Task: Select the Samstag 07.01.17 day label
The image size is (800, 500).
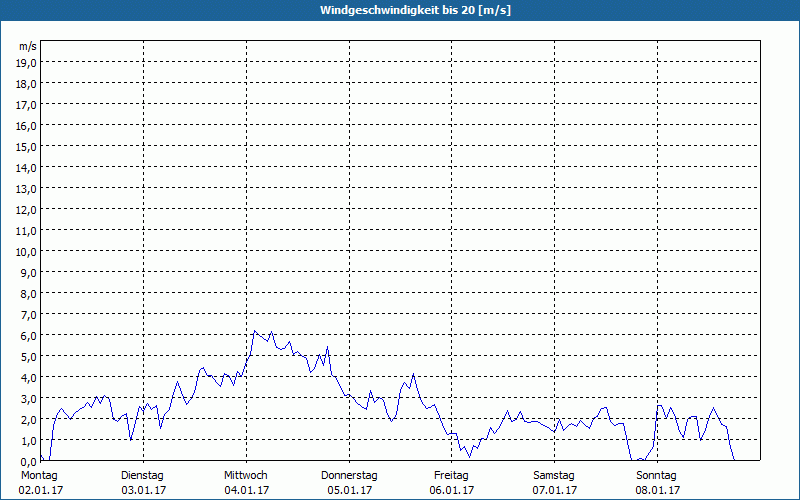Action: point(555,483)
